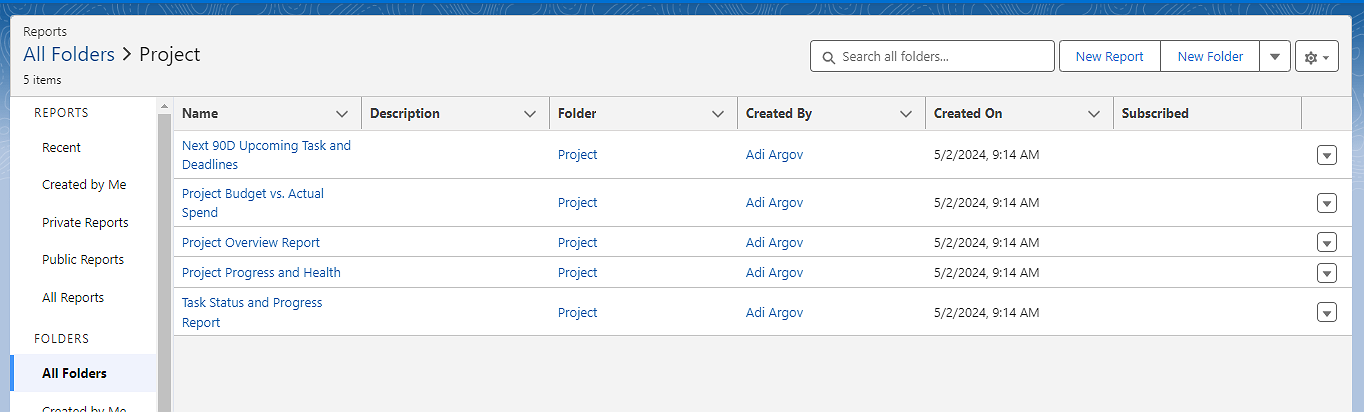Screen dimensions: 1364x412
Task: Click the New Folder button
Action: [1210, 57]
